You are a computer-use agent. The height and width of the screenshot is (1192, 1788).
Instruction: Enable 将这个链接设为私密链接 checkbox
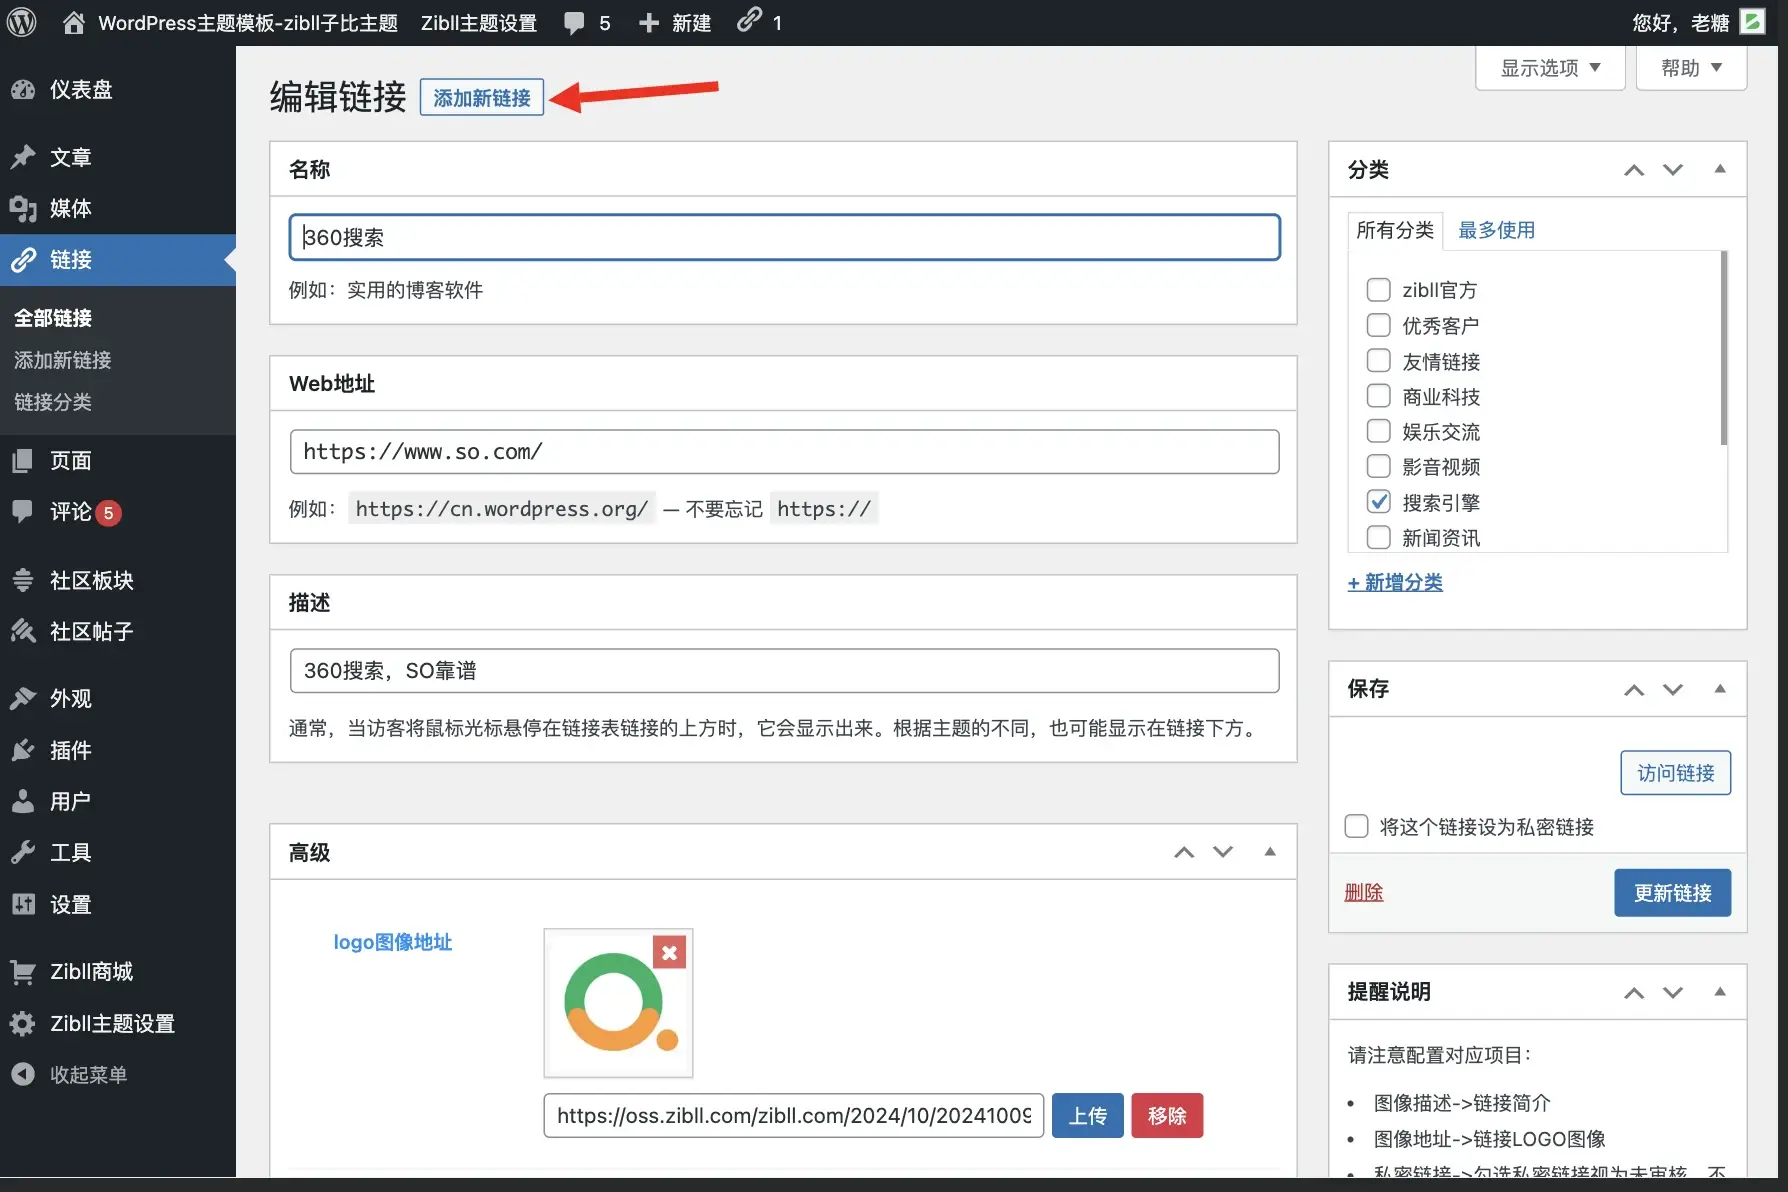1357,827
